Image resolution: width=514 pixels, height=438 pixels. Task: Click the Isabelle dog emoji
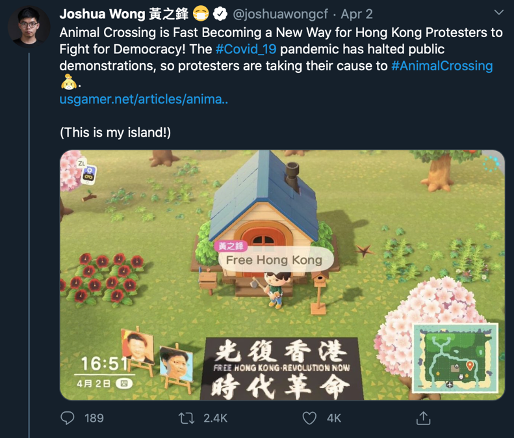[68, 82]
